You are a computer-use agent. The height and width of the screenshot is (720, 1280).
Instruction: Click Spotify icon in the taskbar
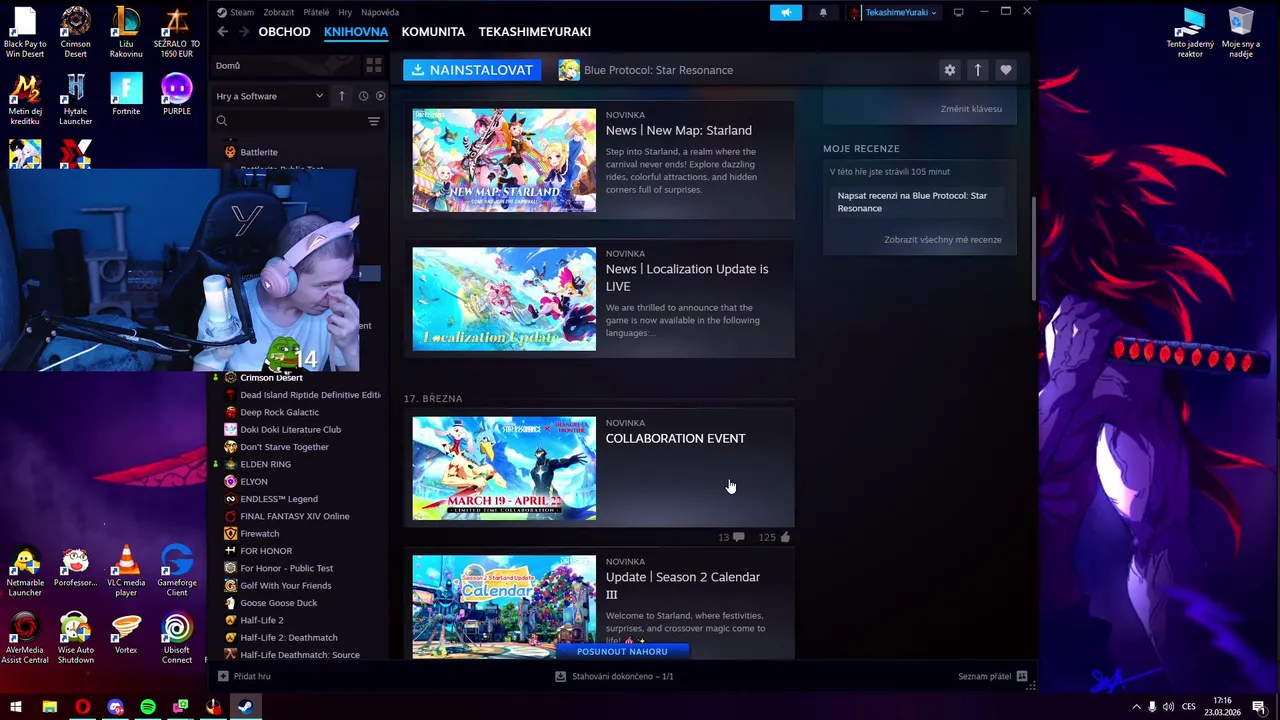pyautogui.click(x=148, y=707)
